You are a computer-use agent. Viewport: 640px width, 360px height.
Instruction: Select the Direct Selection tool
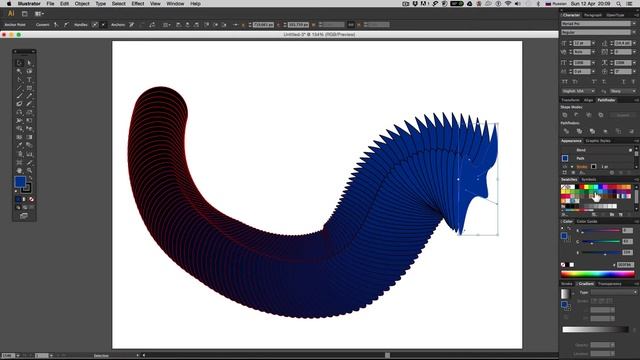[29, 63]
